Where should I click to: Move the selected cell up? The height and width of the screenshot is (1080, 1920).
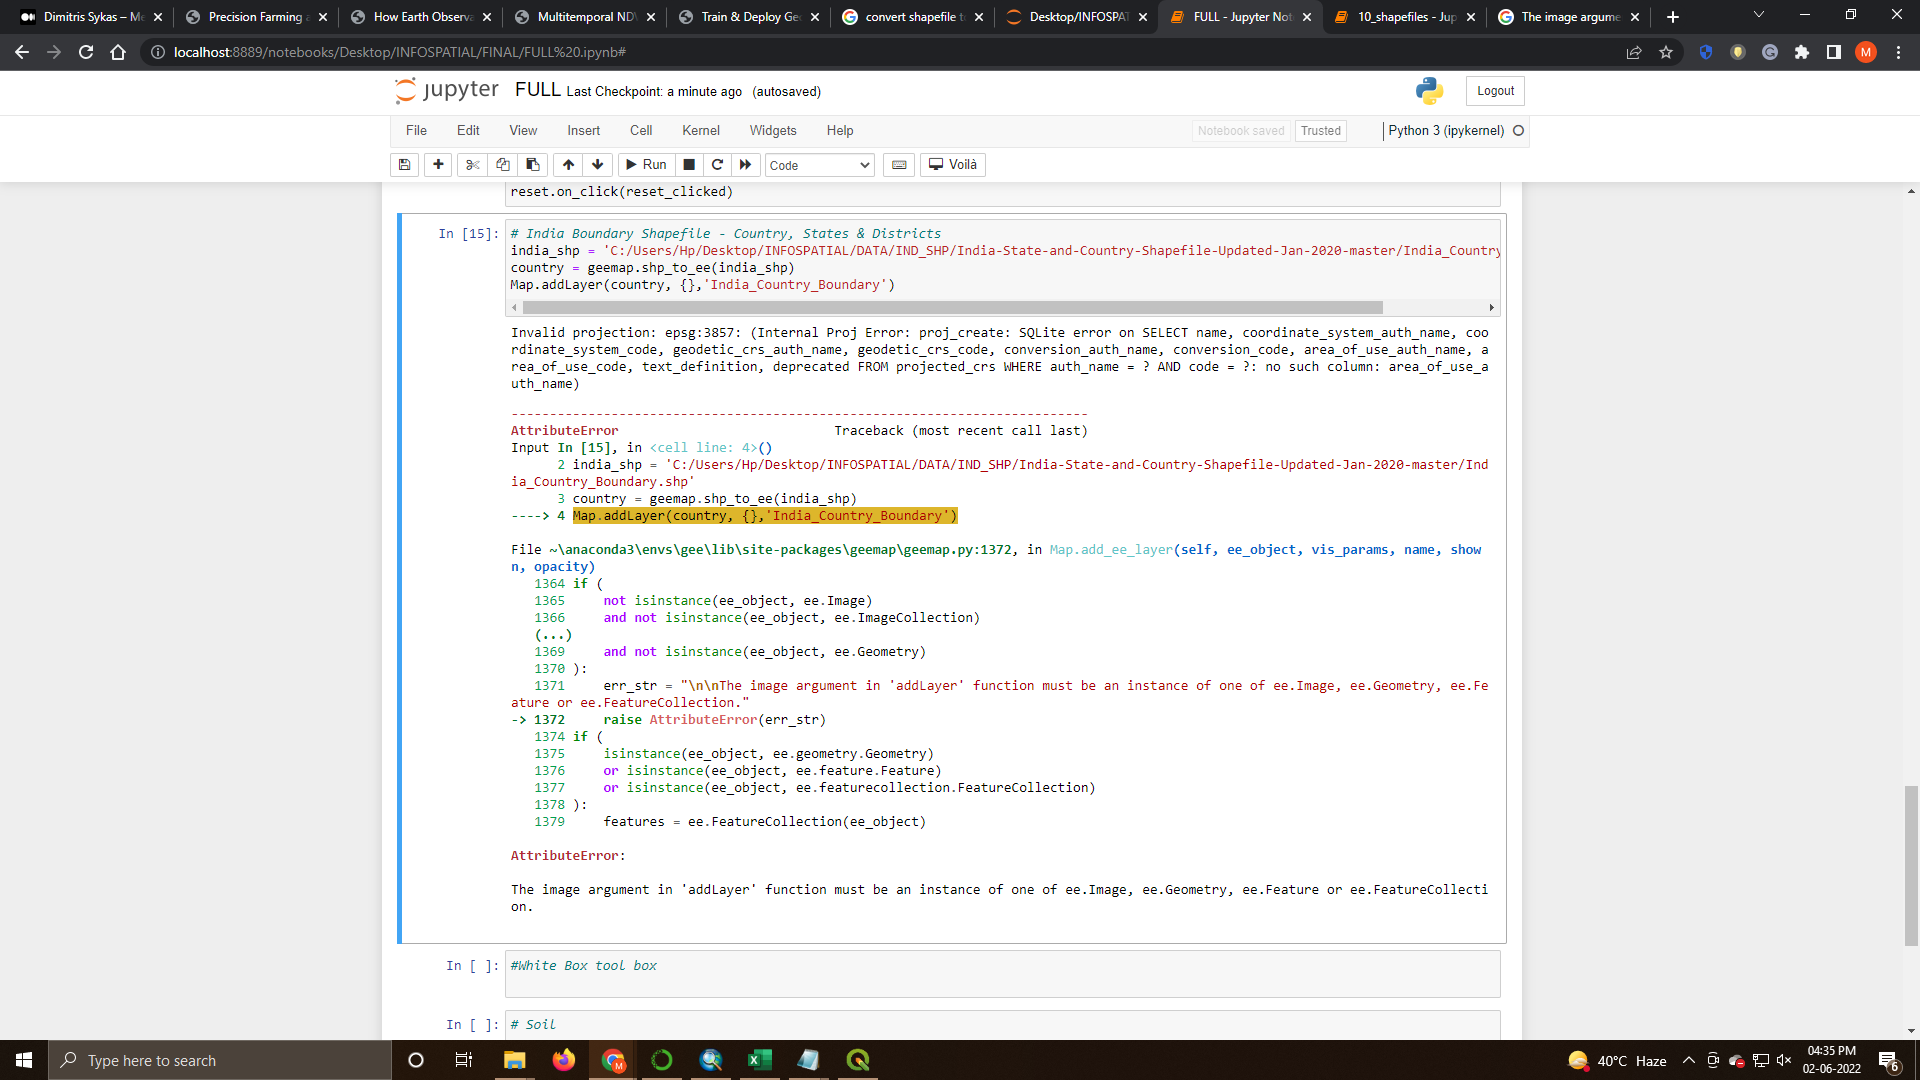(x=568, y=164)
